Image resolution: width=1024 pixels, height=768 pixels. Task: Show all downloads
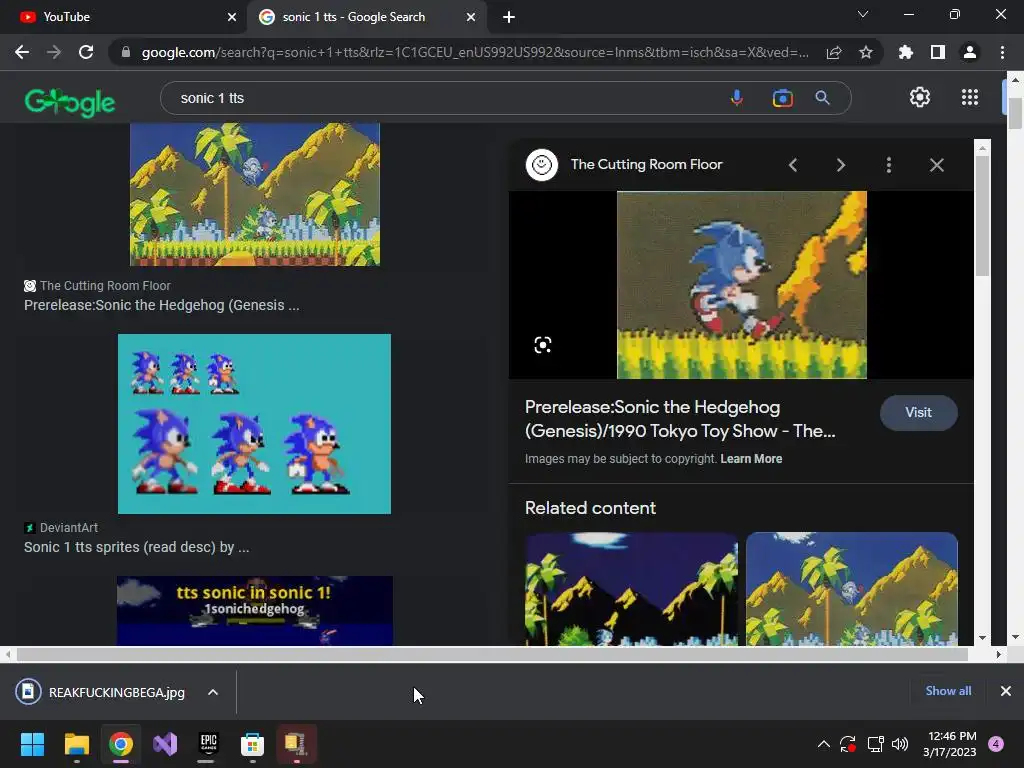coord(948,691)
